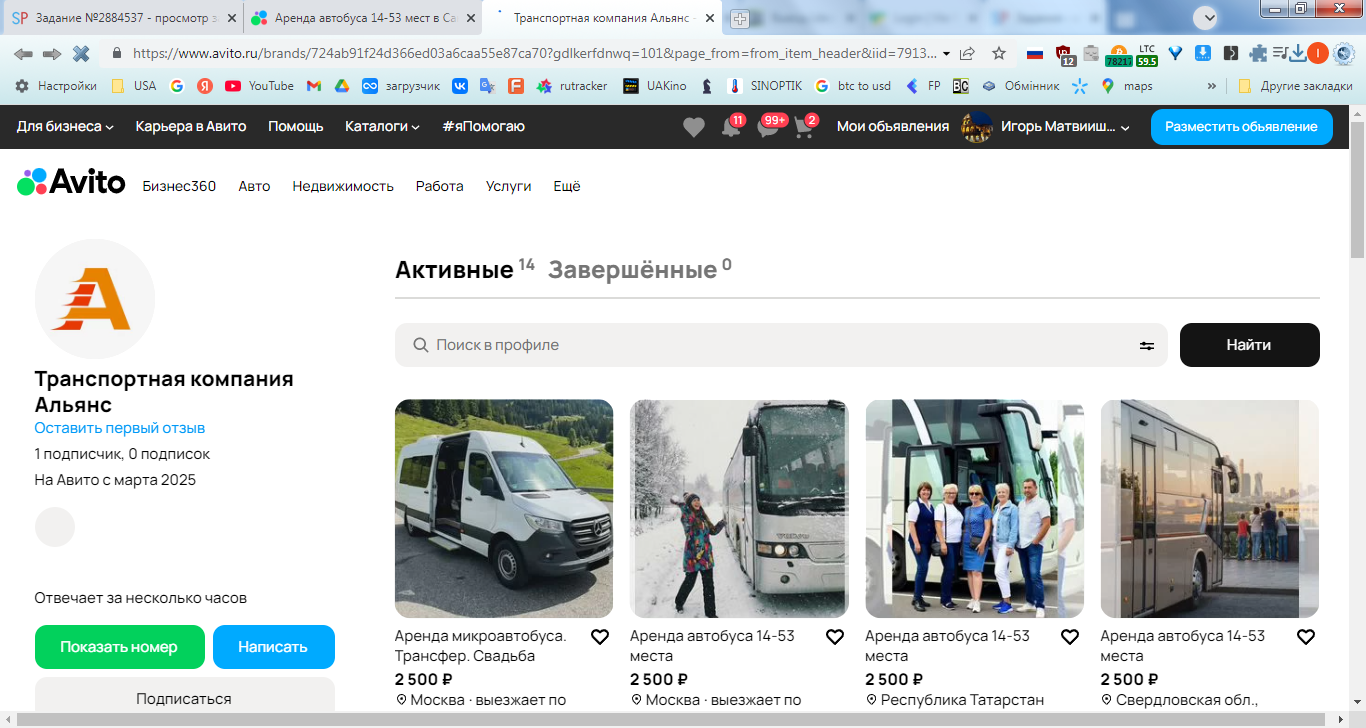Favorite the Tatarstan bus rental listing

tap(1070, 637)
